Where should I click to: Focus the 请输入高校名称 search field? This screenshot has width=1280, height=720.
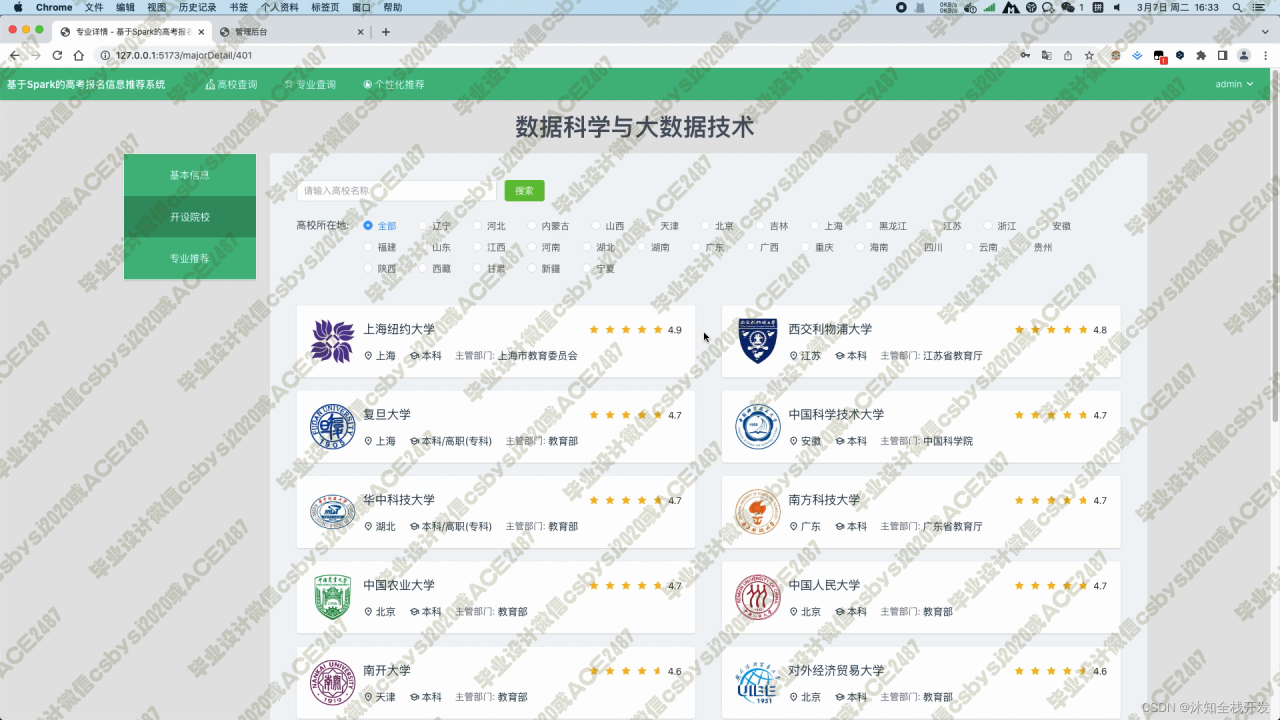pyautogui.click(x=396, y=190)
